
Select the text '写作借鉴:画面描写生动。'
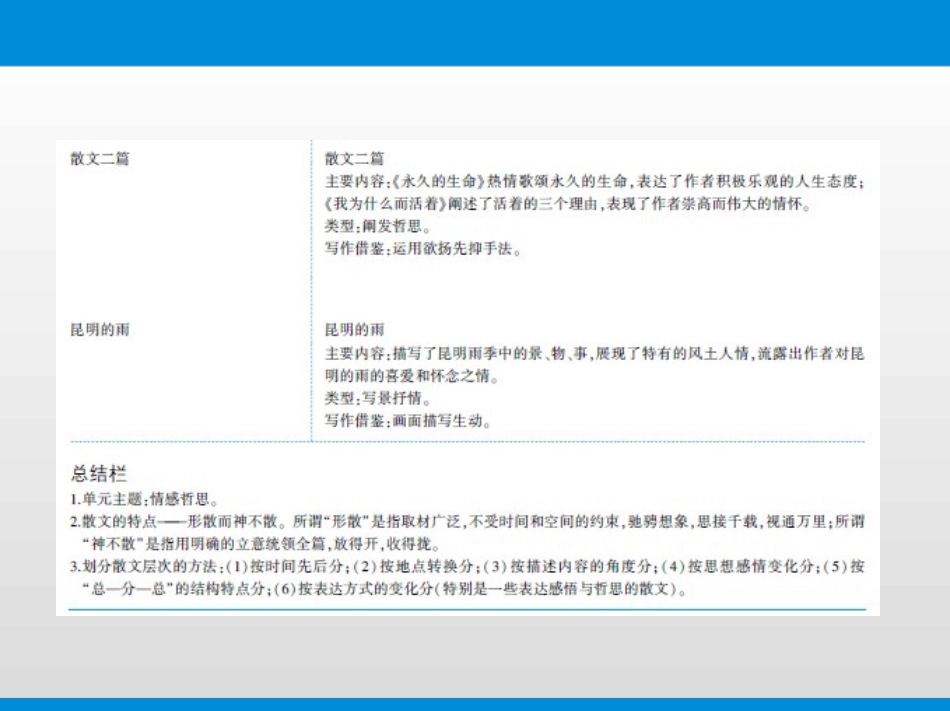click(409, 421)
